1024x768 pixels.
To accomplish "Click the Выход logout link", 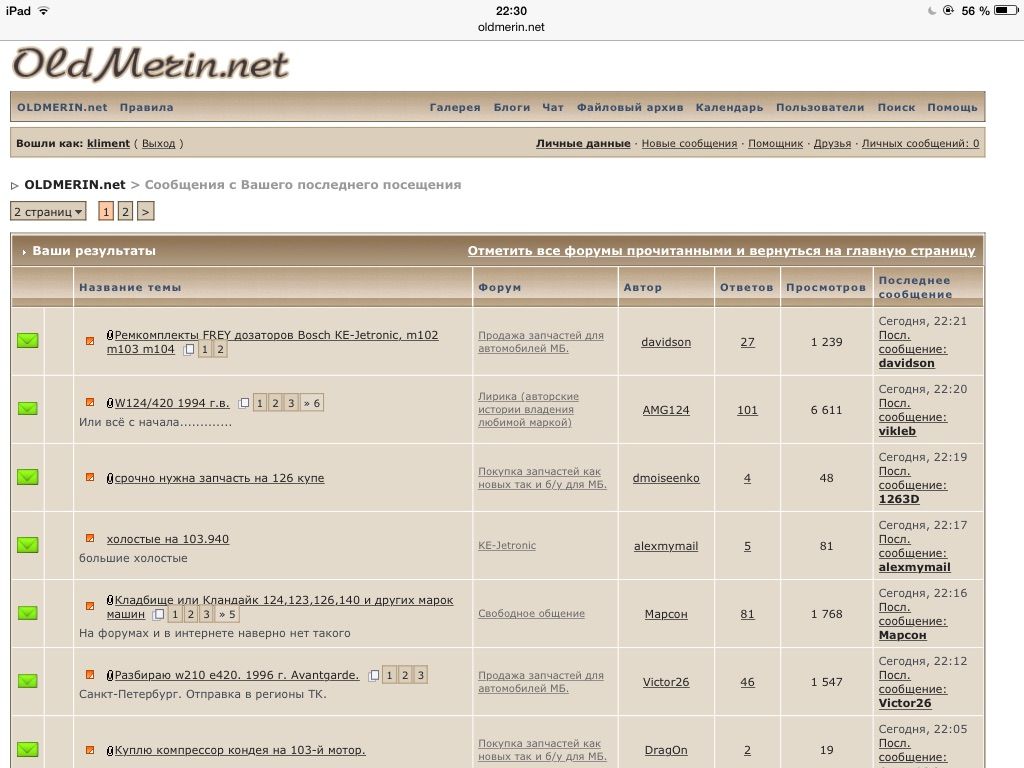I will coord(158,144).
